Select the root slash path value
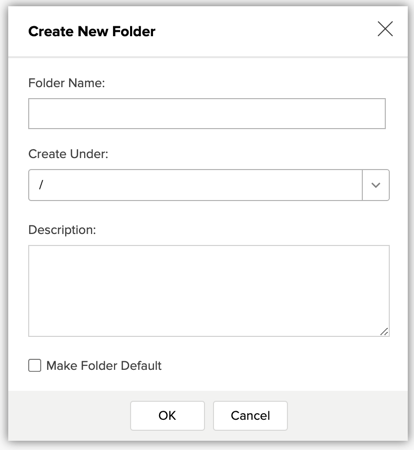Image resolution: width=414 pixels, height=450 pixels. point(41,185)
